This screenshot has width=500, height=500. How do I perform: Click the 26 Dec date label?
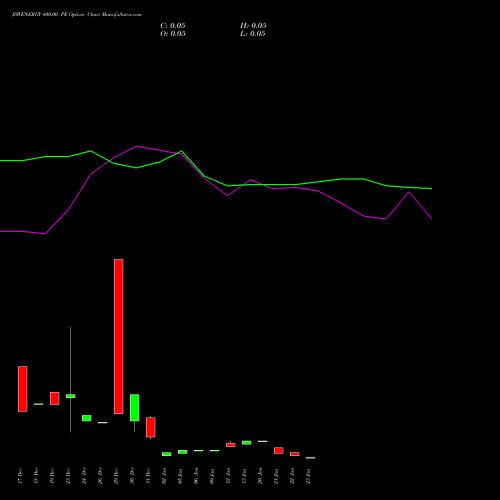100,476
